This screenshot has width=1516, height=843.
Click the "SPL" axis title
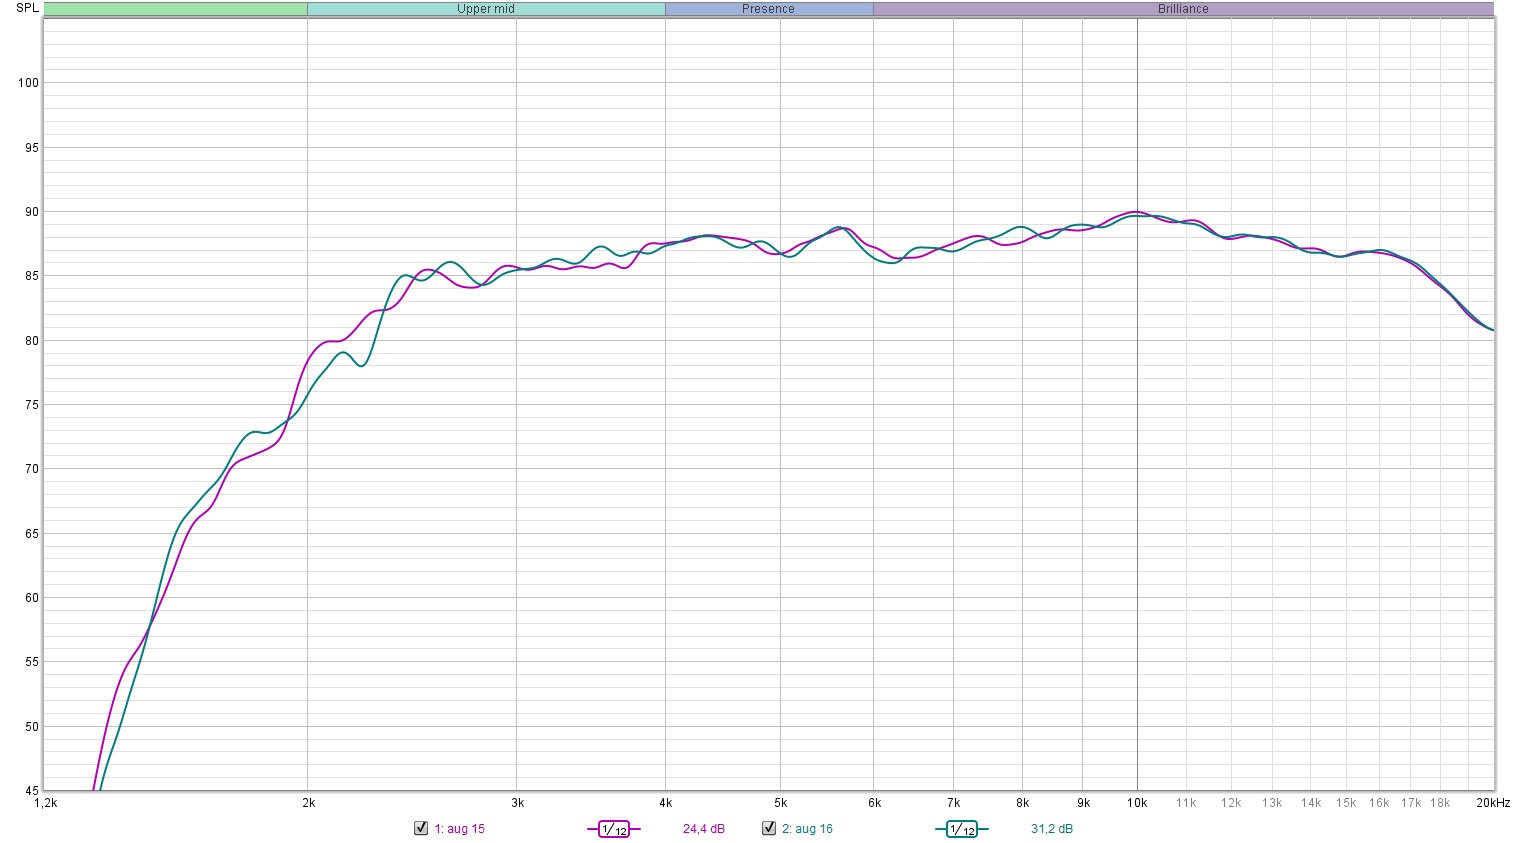pyautogui.click(x=27, y=8)
